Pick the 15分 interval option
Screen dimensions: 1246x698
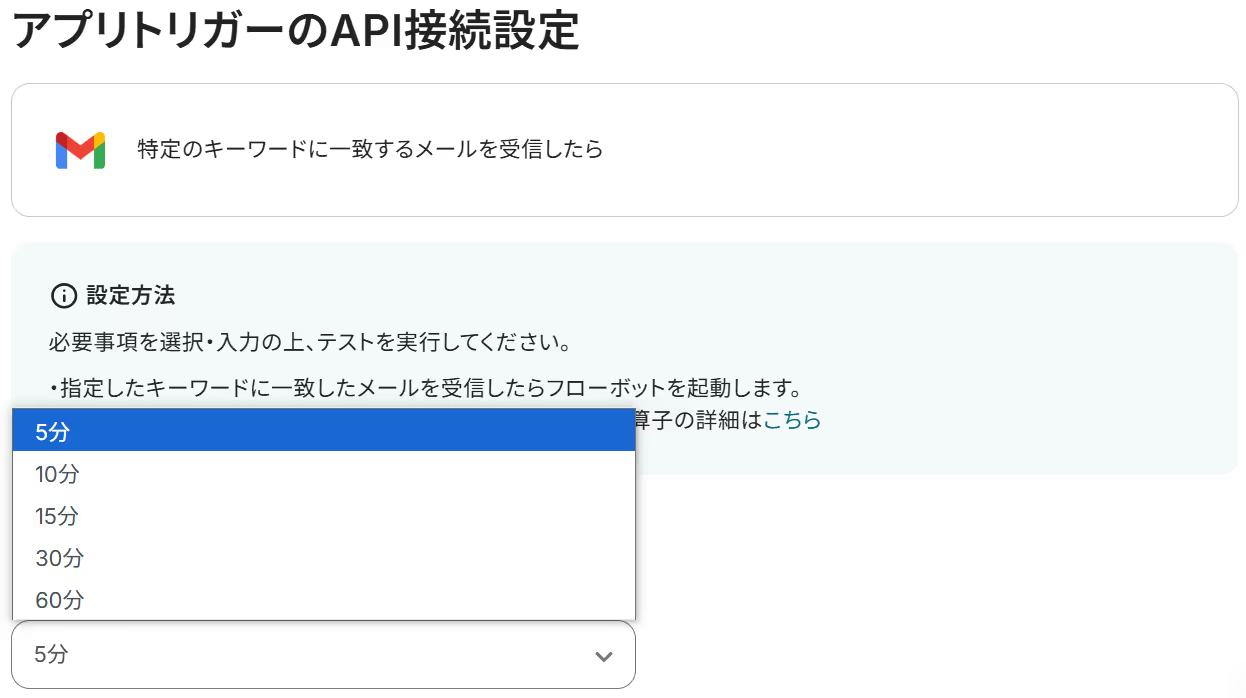click(x=323, y=516)
